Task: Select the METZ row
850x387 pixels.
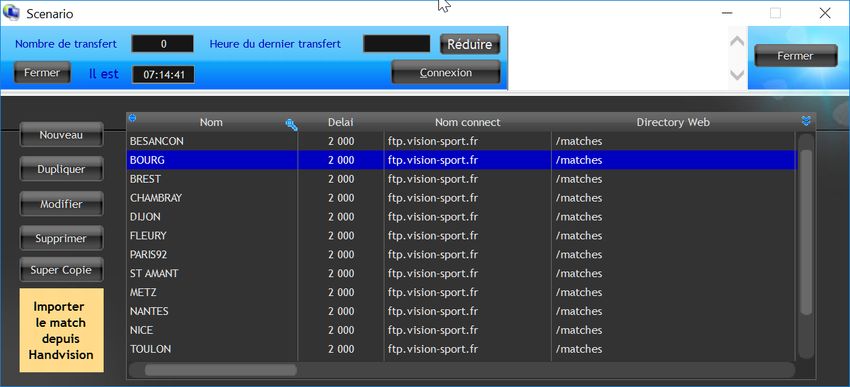Action: 461,293
